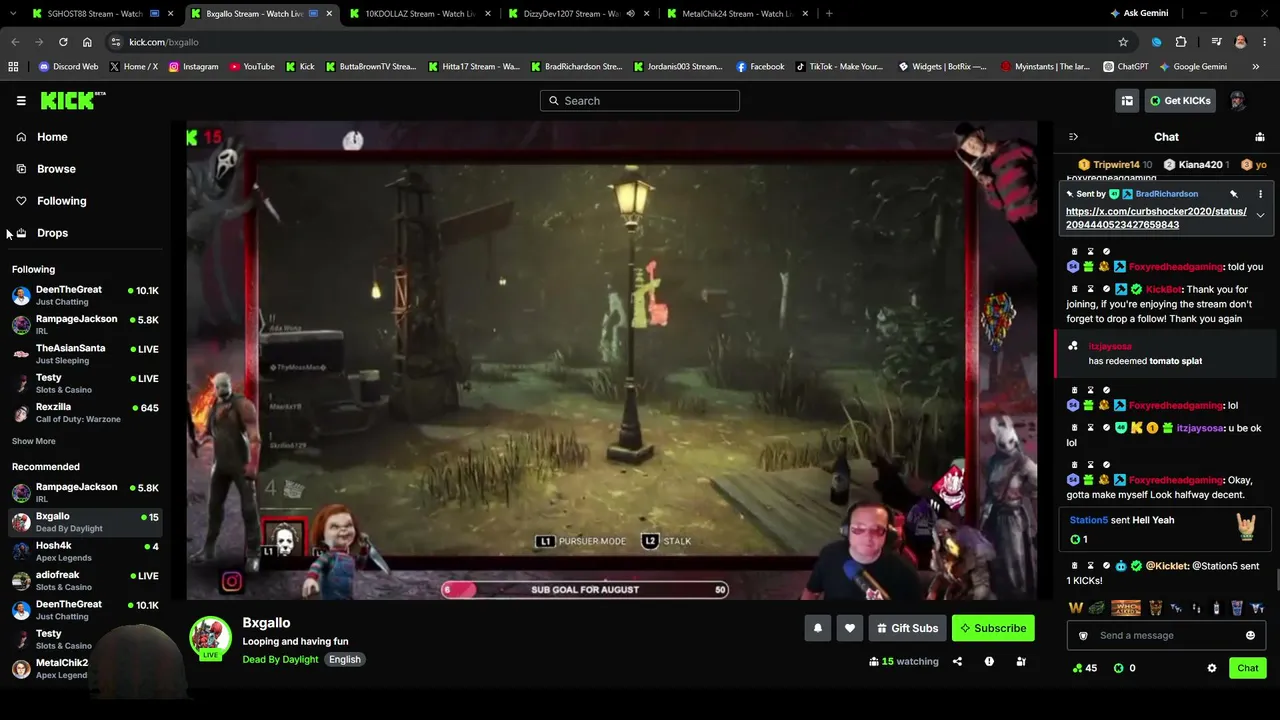Follow Bxgallo with the heart button
This screenshot has width=1280, height=720.
click(850, 628)
